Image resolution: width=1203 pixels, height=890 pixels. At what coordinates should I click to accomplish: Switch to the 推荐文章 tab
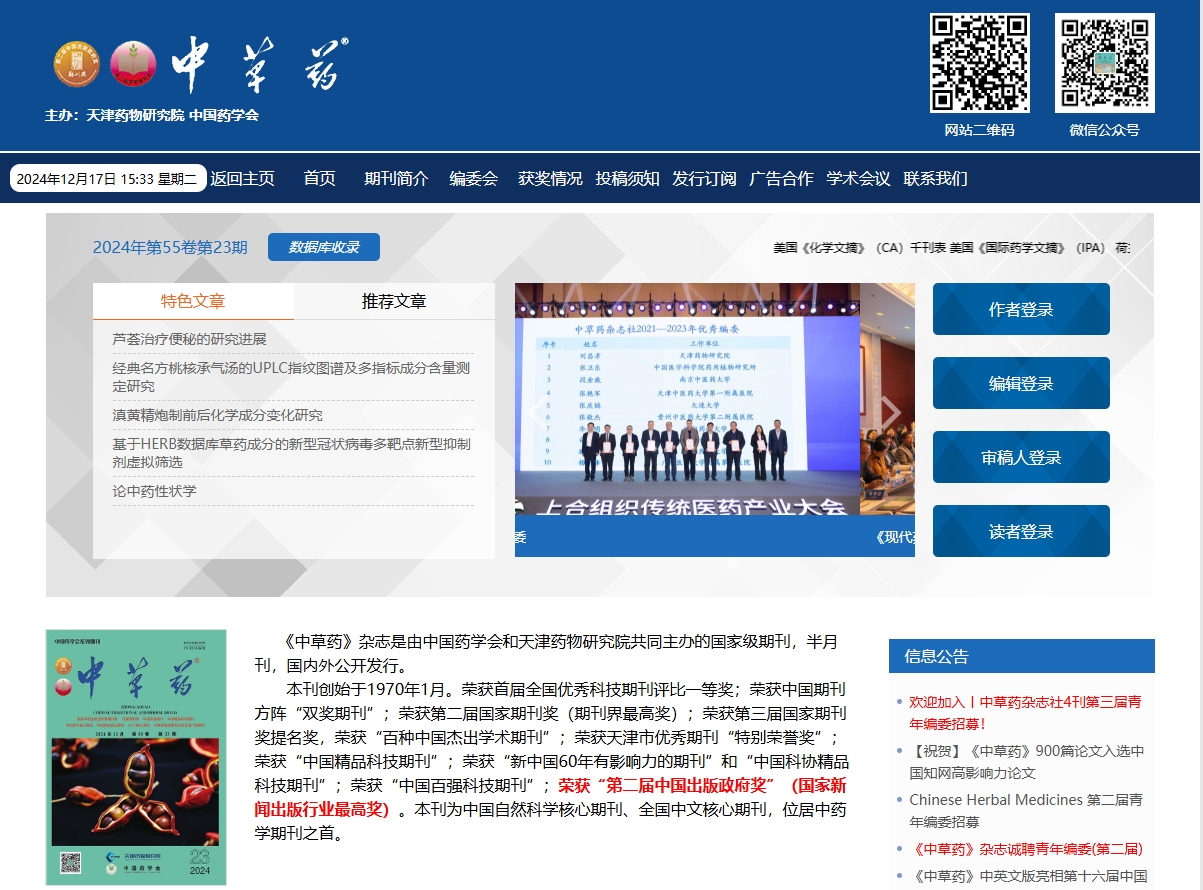click(x=394, y=301)
